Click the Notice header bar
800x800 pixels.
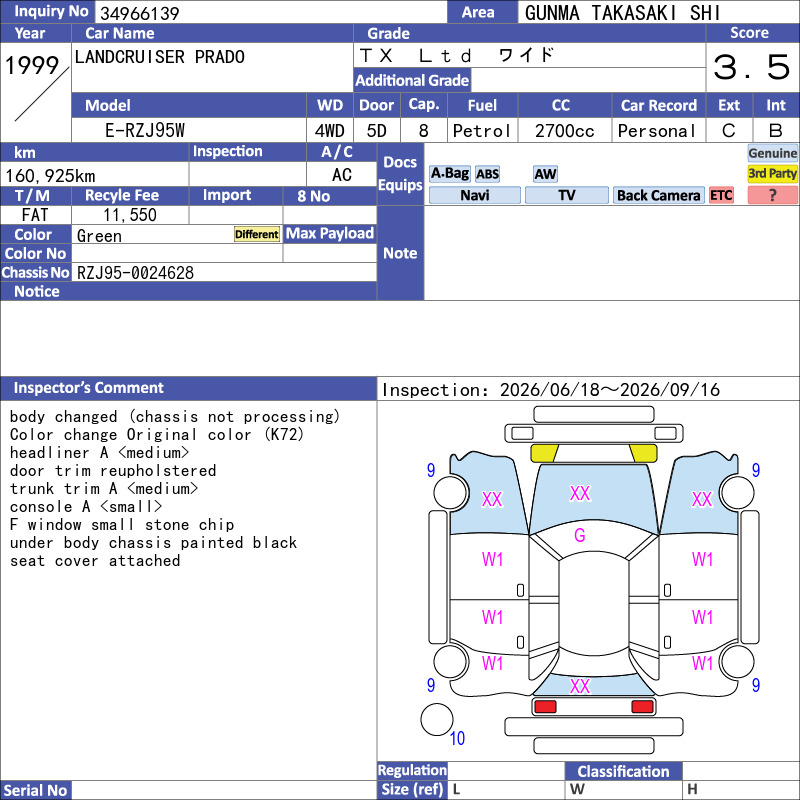pyautogui.click(x=188, y=291)
